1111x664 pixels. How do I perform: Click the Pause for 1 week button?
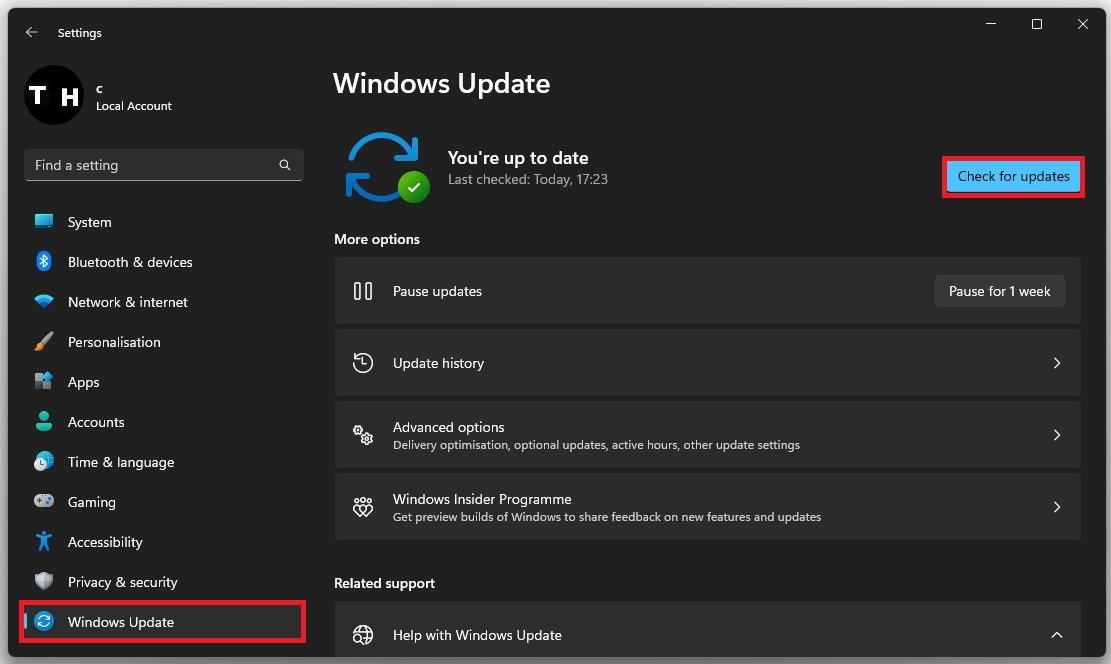point(999,292)
